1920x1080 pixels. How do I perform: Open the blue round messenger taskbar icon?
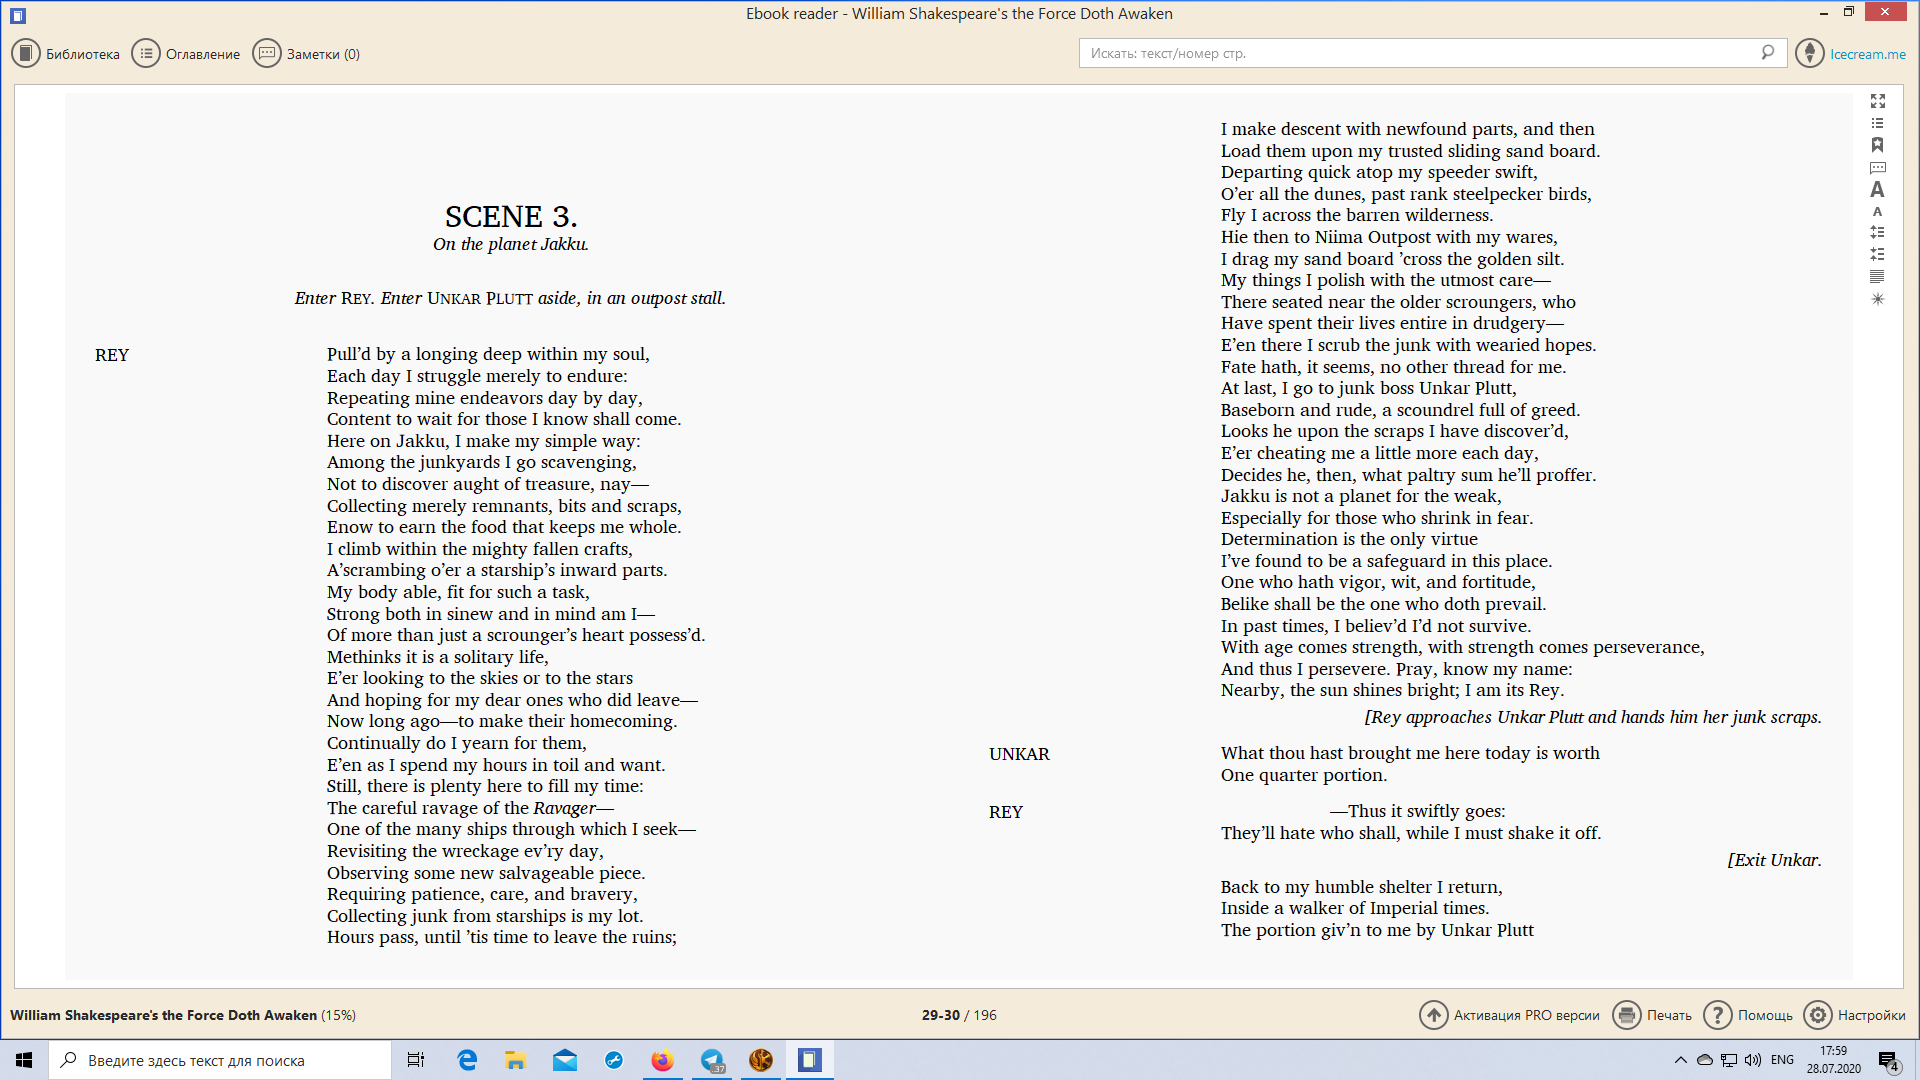coord(614,1060)
